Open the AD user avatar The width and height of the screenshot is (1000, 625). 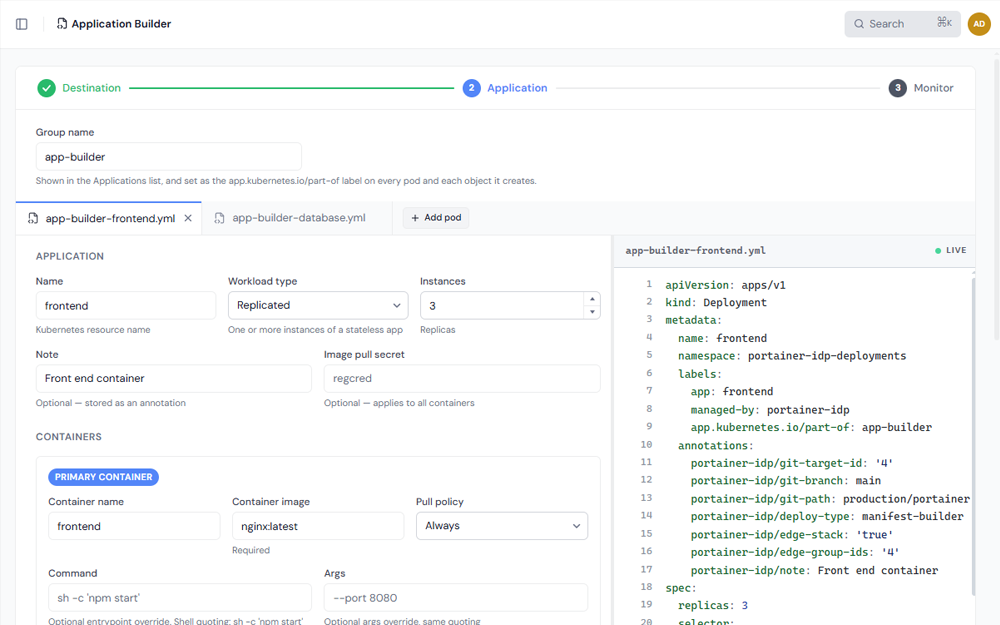point(979,24)
